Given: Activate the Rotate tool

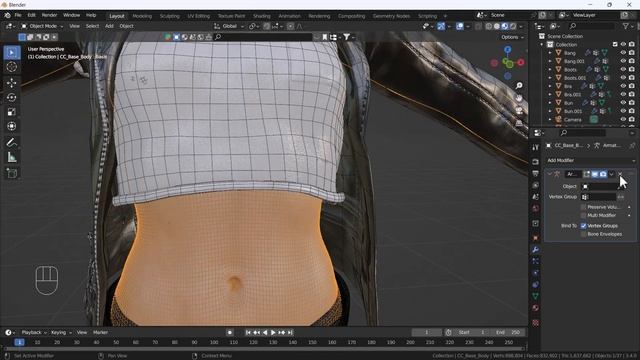Looking at the screenshot, I should click(x=11, y=97).
